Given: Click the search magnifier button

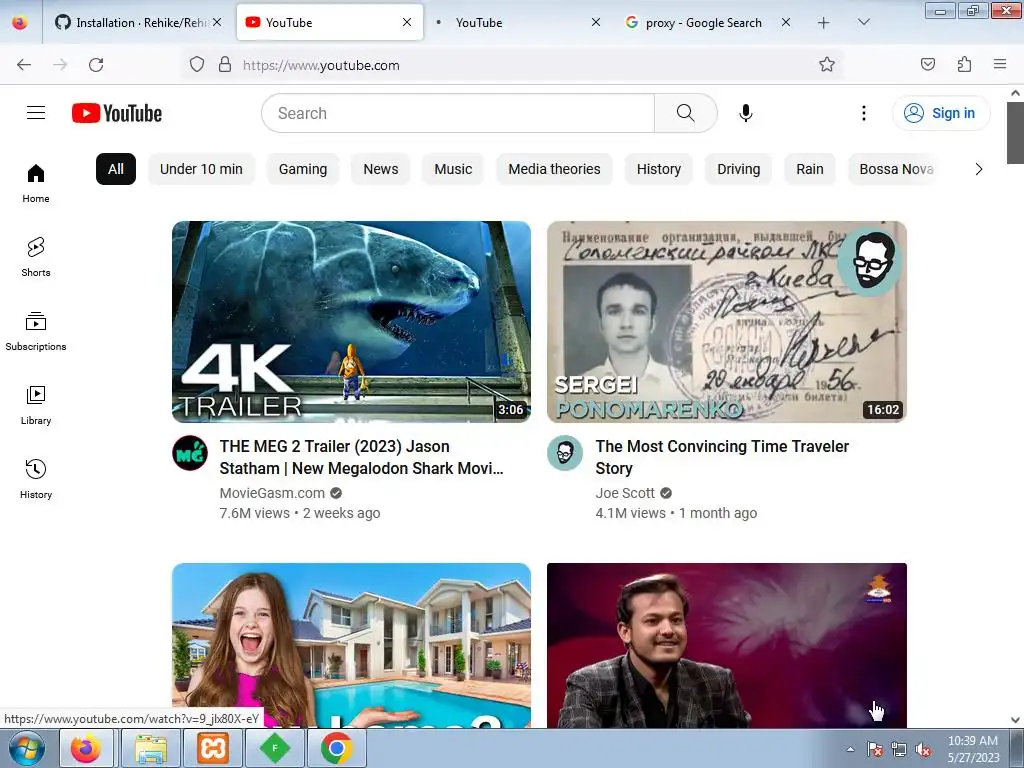Looking at the screenshot, I should click(686, 113).
